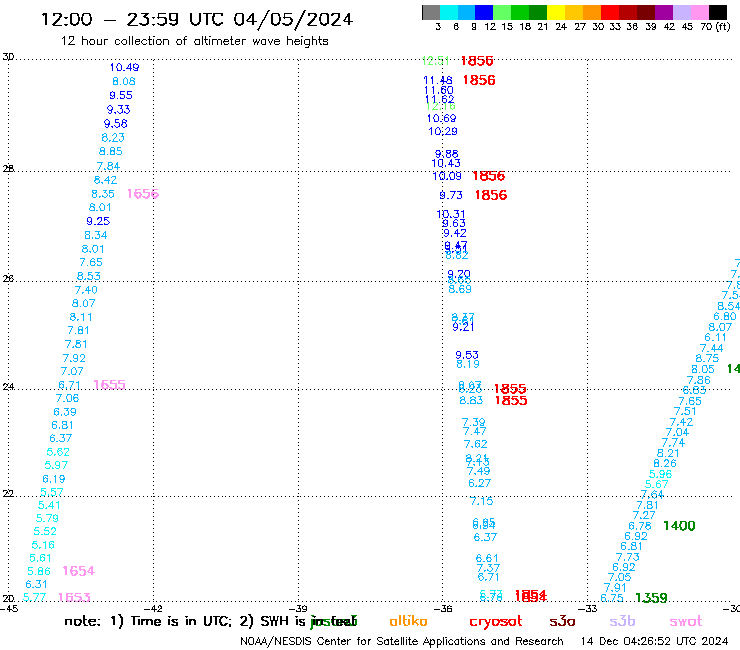Click the 7.92 wave height value

coord(74,358)
